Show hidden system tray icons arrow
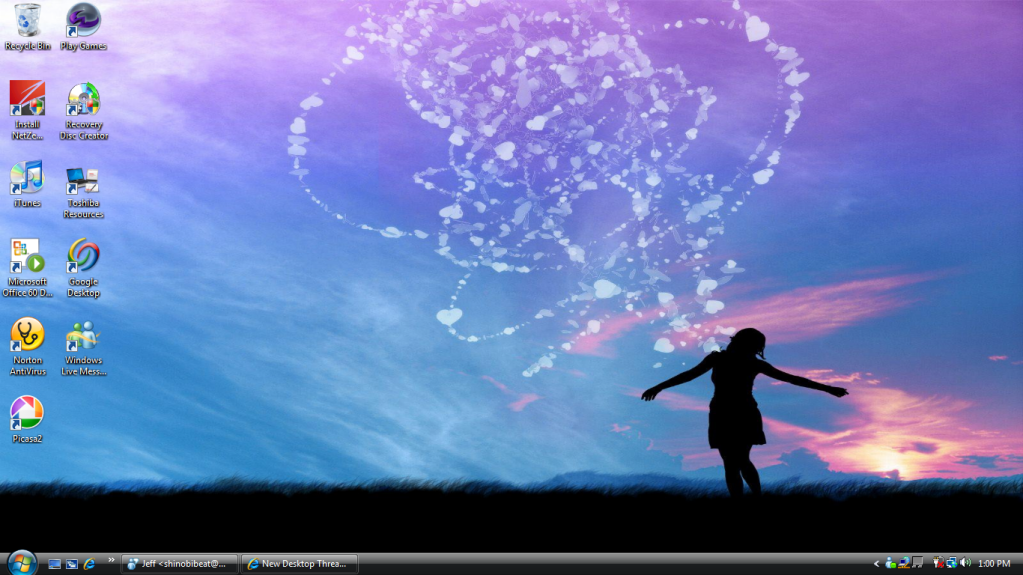1023x575 pixels. (876, 563)
